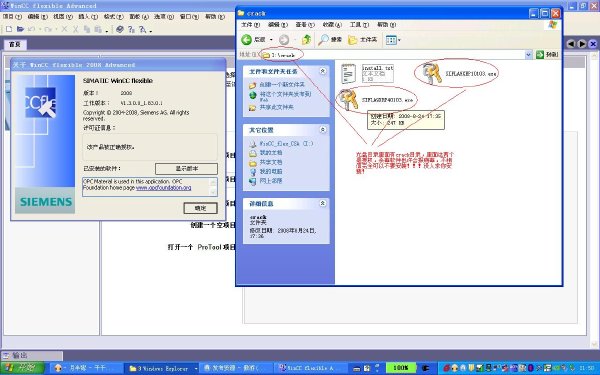Viewport: 600px width, 375px height.
Task: Open Shared Documents link in Other Places
Action: coord(271,162)
